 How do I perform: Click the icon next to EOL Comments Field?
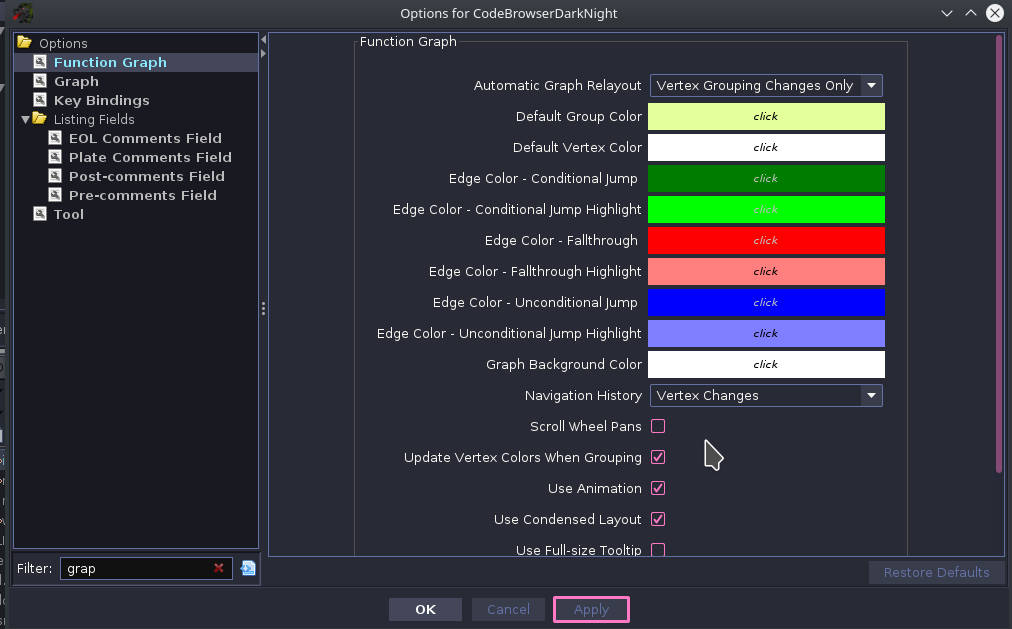tap(54, 138)
